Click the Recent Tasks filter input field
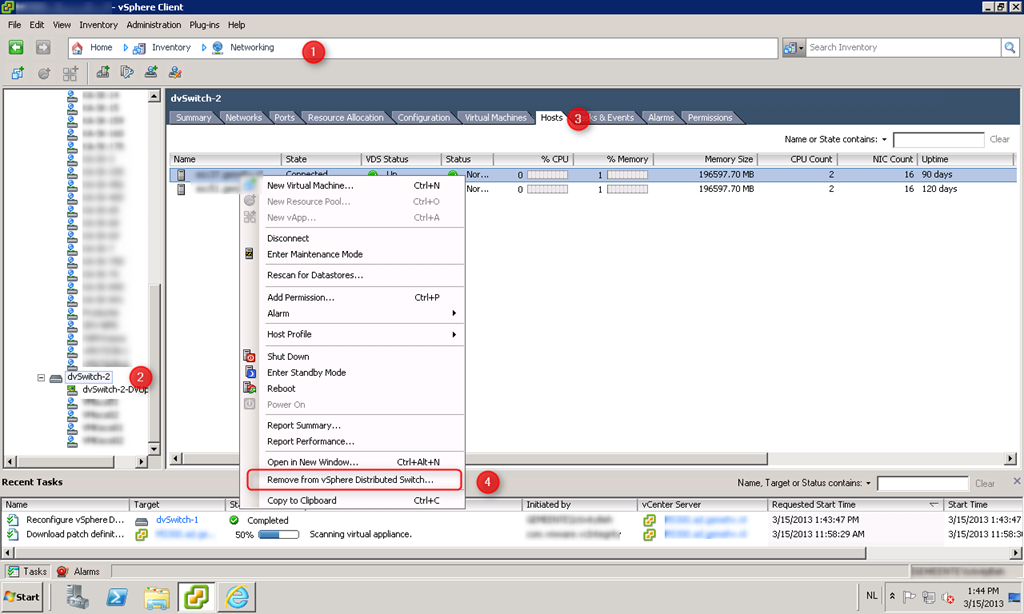 (x=922, y=483)
